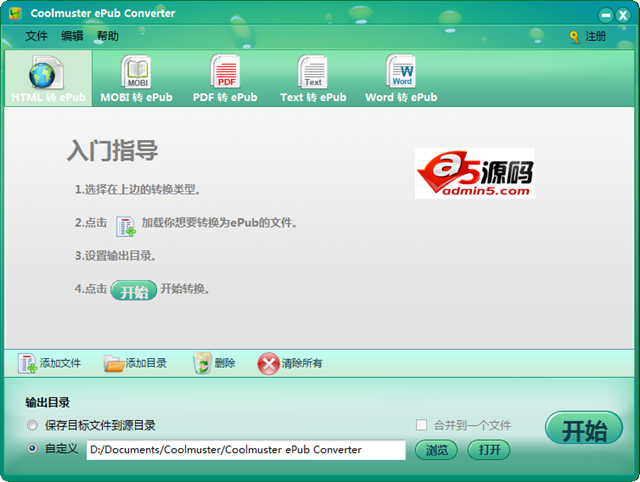The image size is (640, 482).
Task: Click the add-file icon in step 2 guide
Action: [126, 227]
